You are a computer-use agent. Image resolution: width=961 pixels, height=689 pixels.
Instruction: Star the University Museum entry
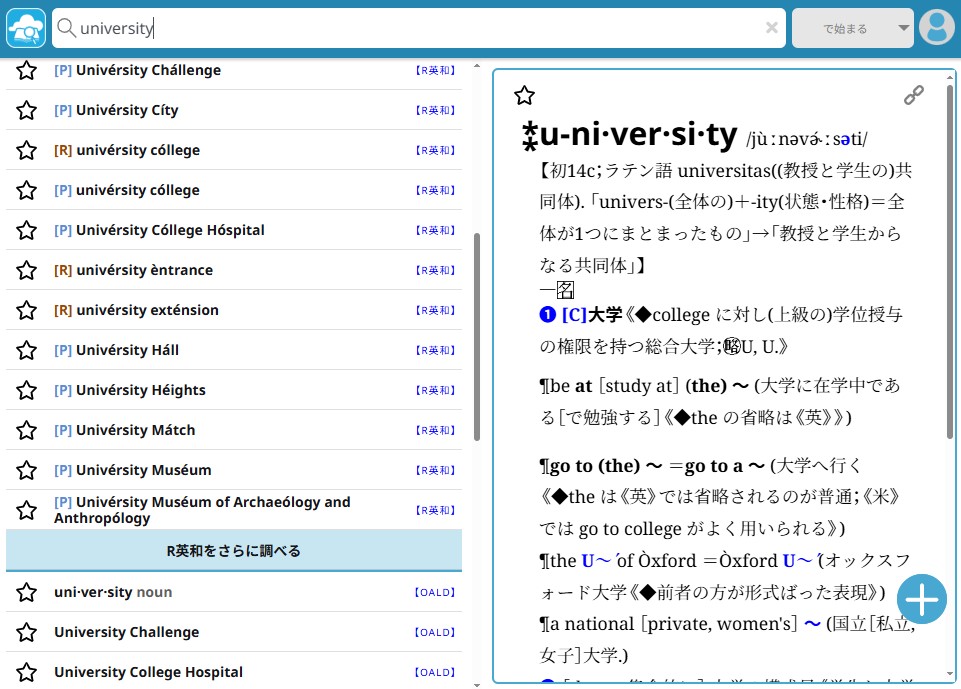25,470
